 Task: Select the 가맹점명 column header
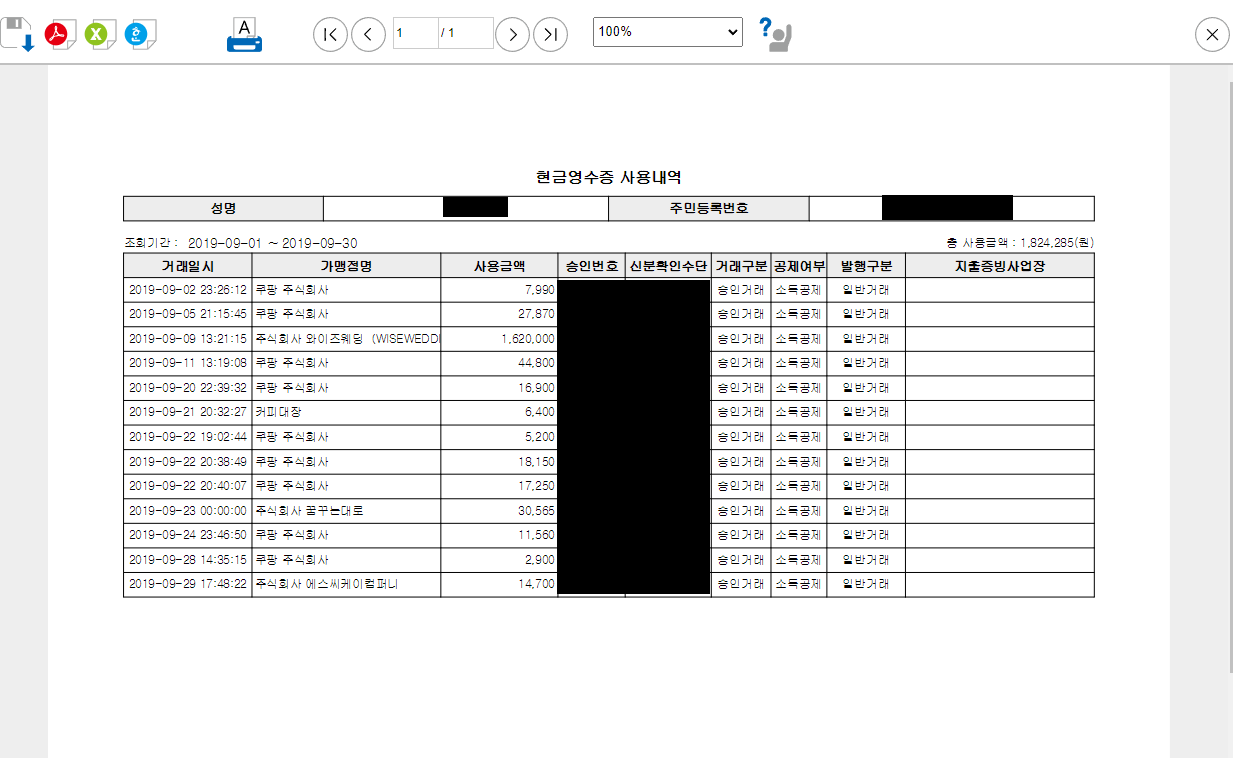(x=346, y=266)
